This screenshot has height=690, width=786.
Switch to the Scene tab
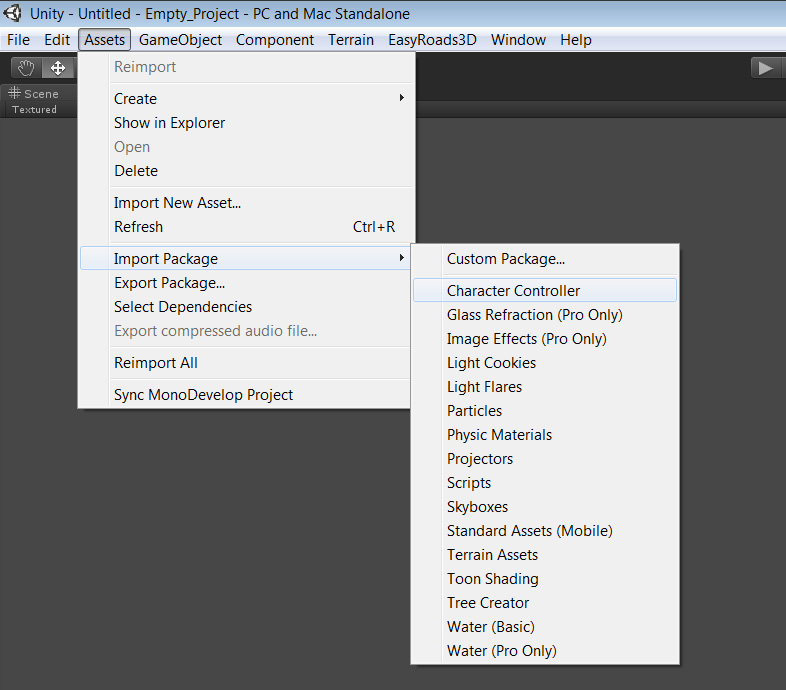tap(33, 93)
